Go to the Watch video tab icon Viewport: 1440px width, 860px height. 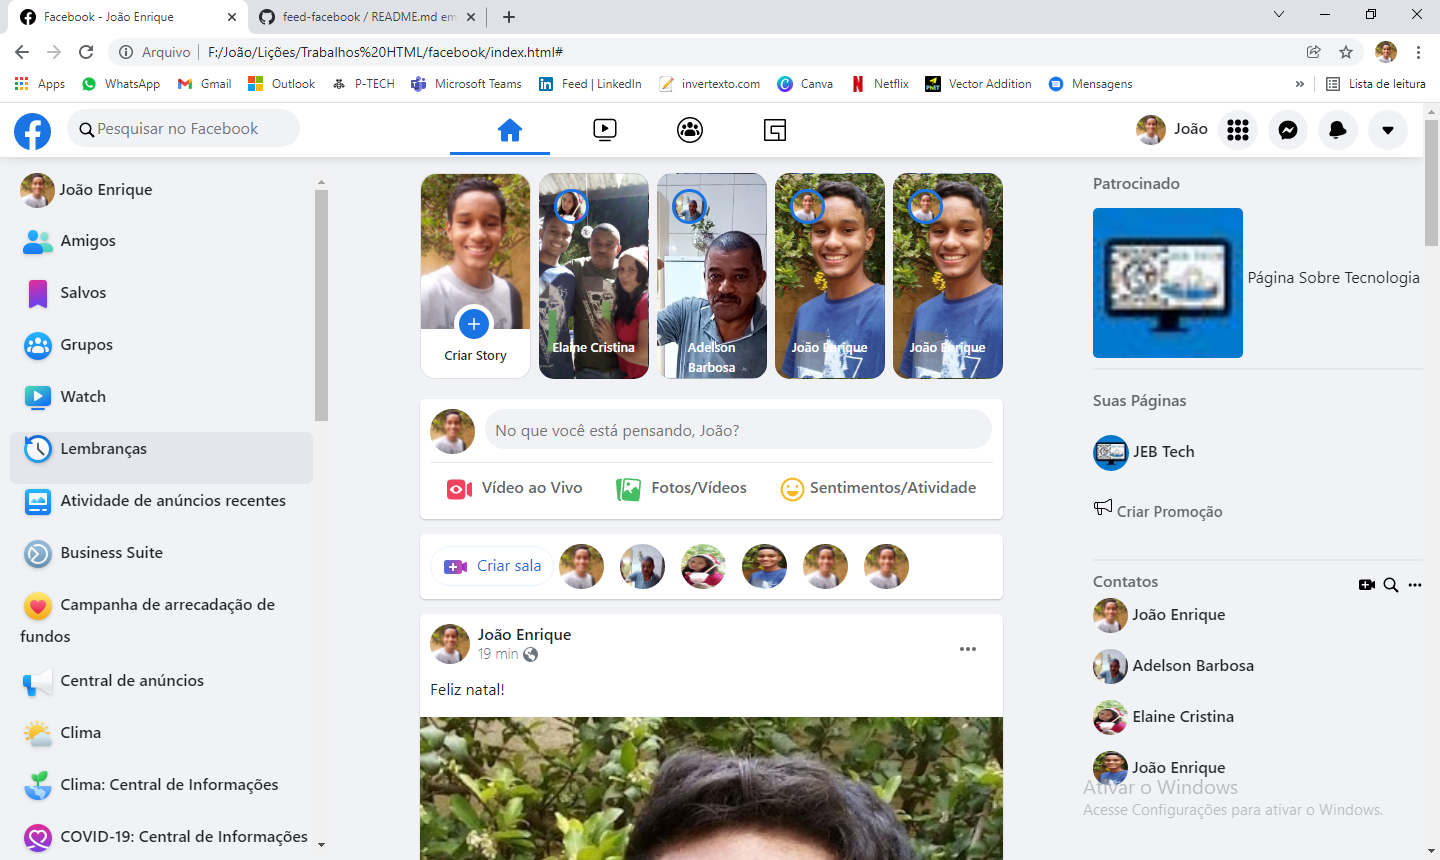coord(604,130)
